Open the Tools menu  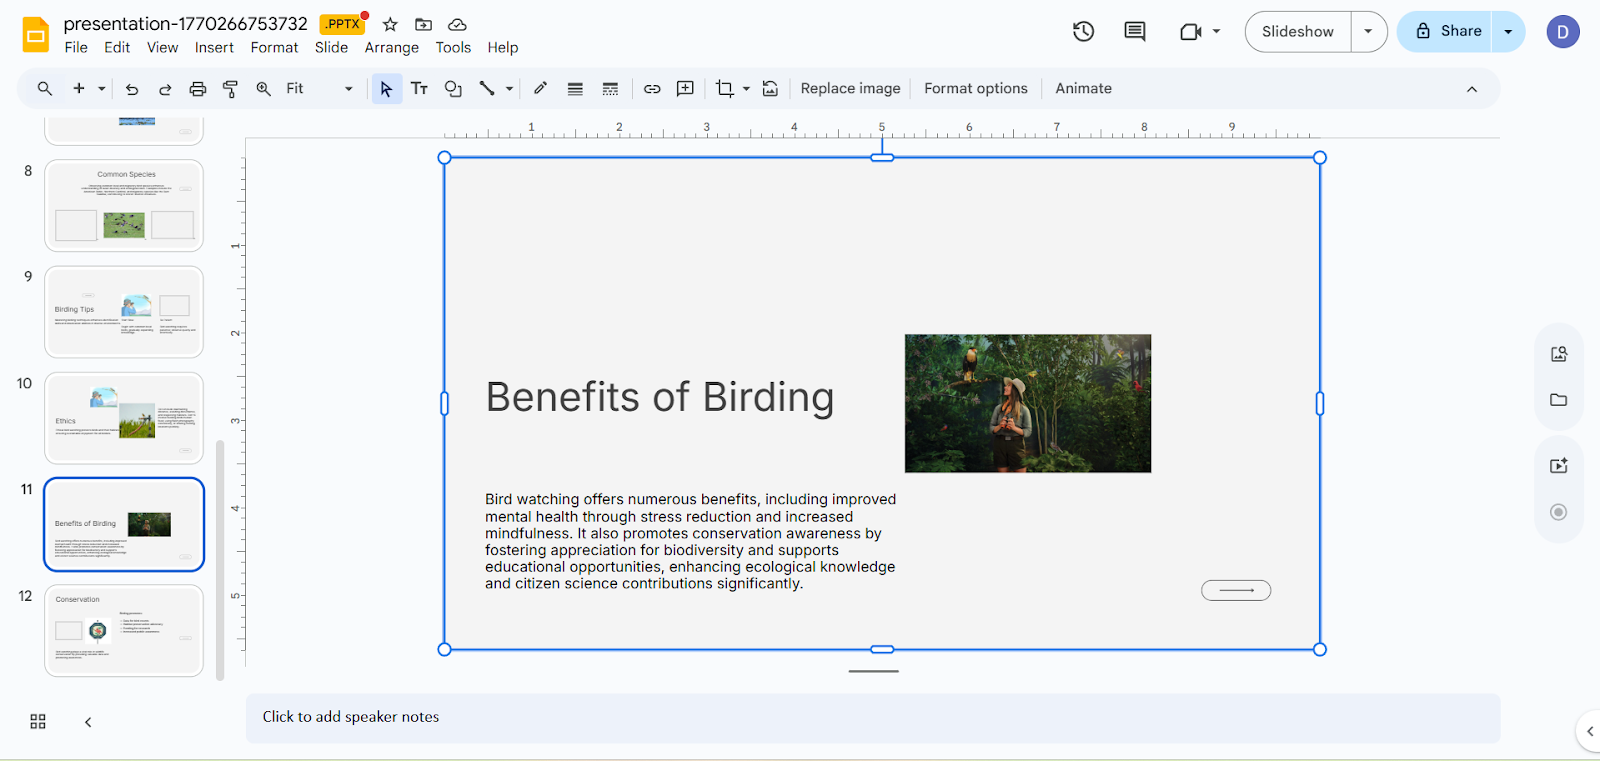pyautogui.click(x=453, y=48)
